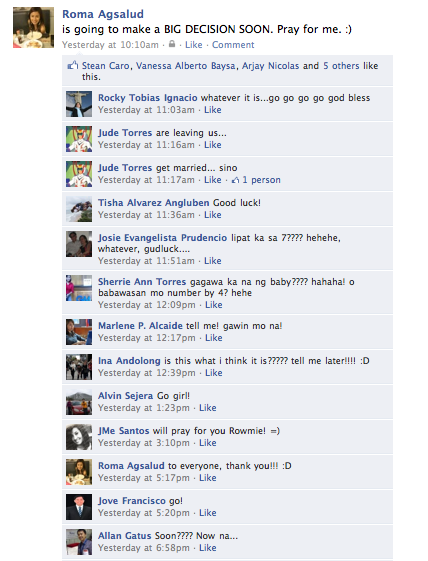Like Allan Gatus's comment
428x561 pixels.
208,548
